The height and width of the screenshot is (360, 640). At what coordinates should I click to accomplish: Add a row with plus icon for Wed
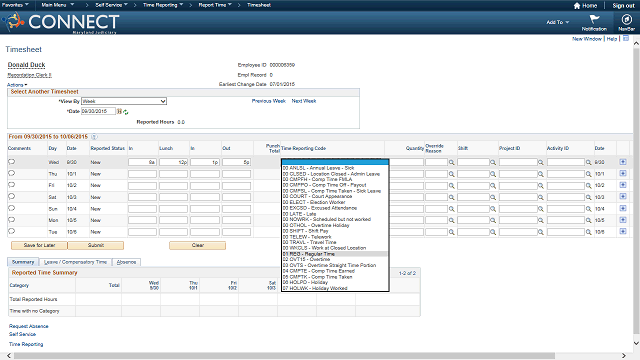point(622,162)
